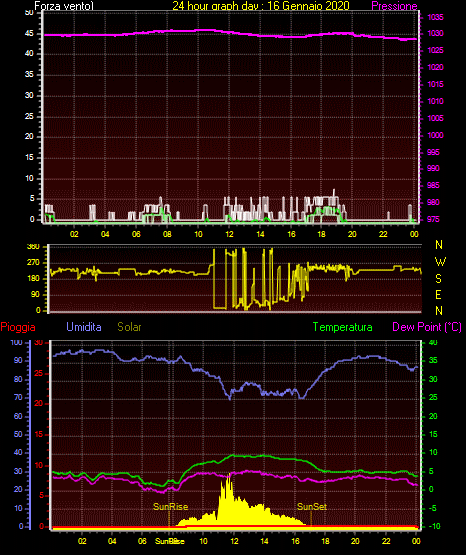The height and width of the screenshot is (555, 466).
Task: Click the topmost "N" compass letter
Action: 439,245
